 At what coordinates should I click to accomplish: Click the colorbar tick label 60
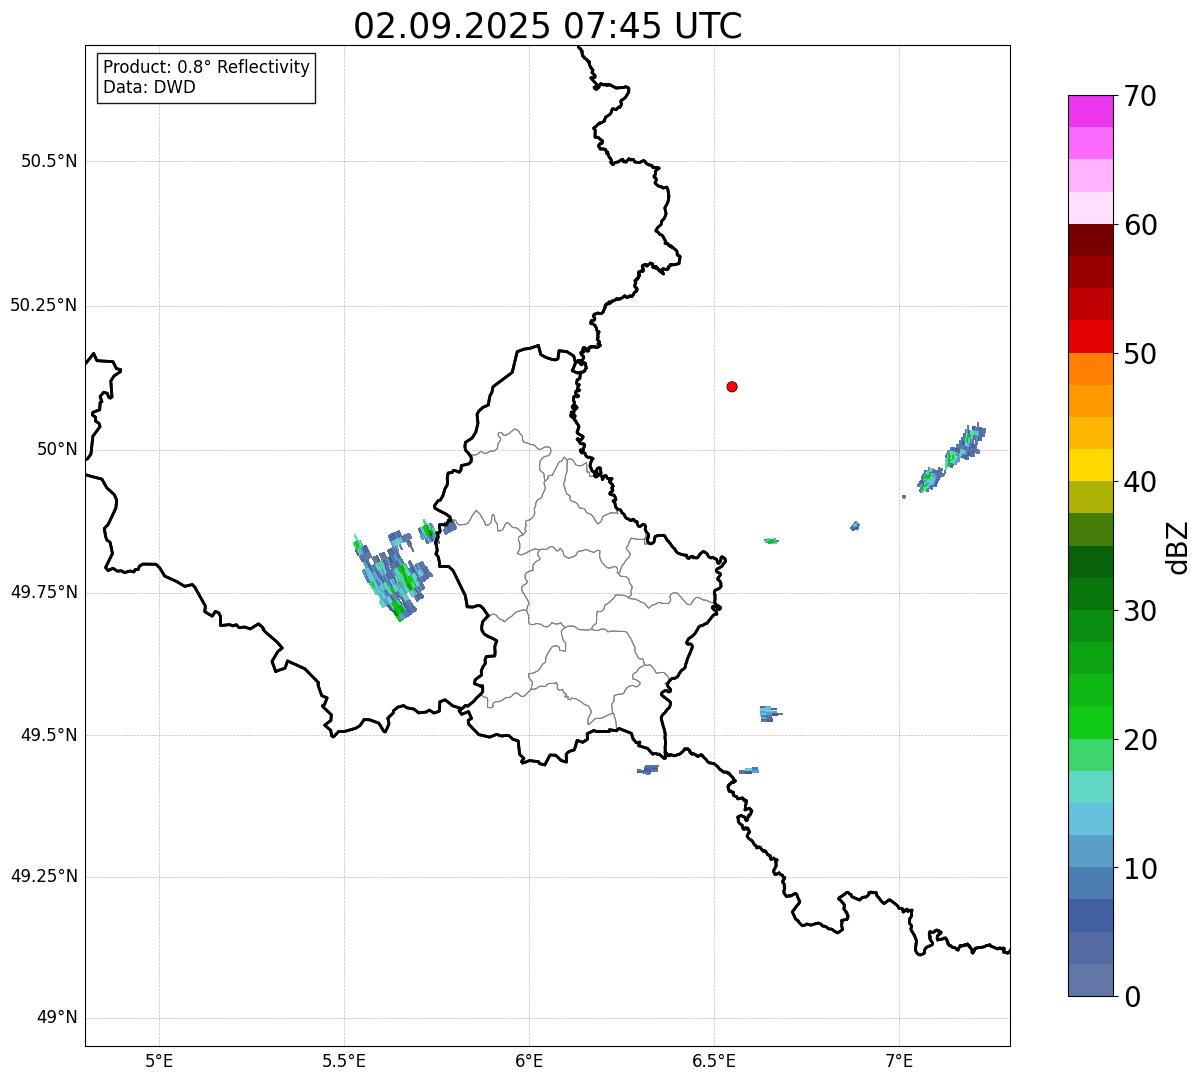click(x=1140, y=225)
